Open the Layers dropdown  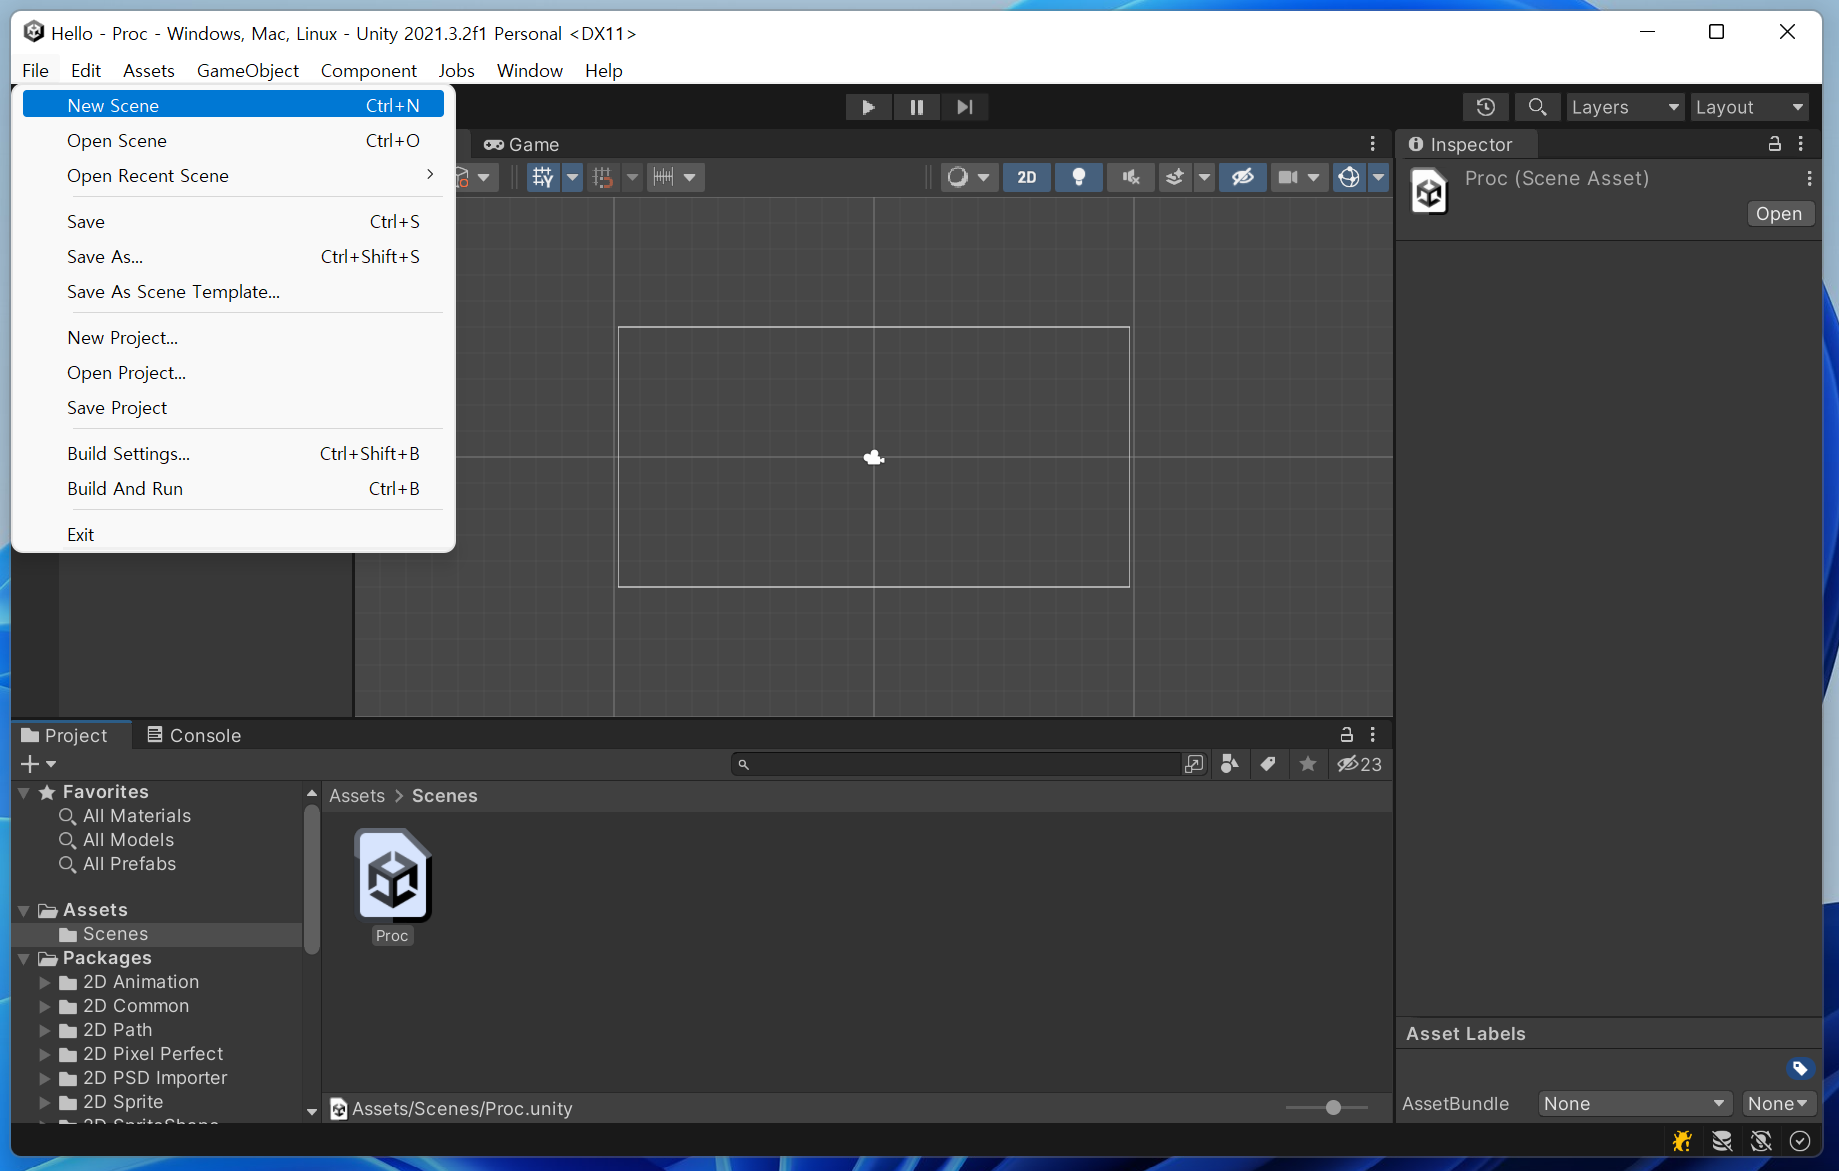(1625, 107)
